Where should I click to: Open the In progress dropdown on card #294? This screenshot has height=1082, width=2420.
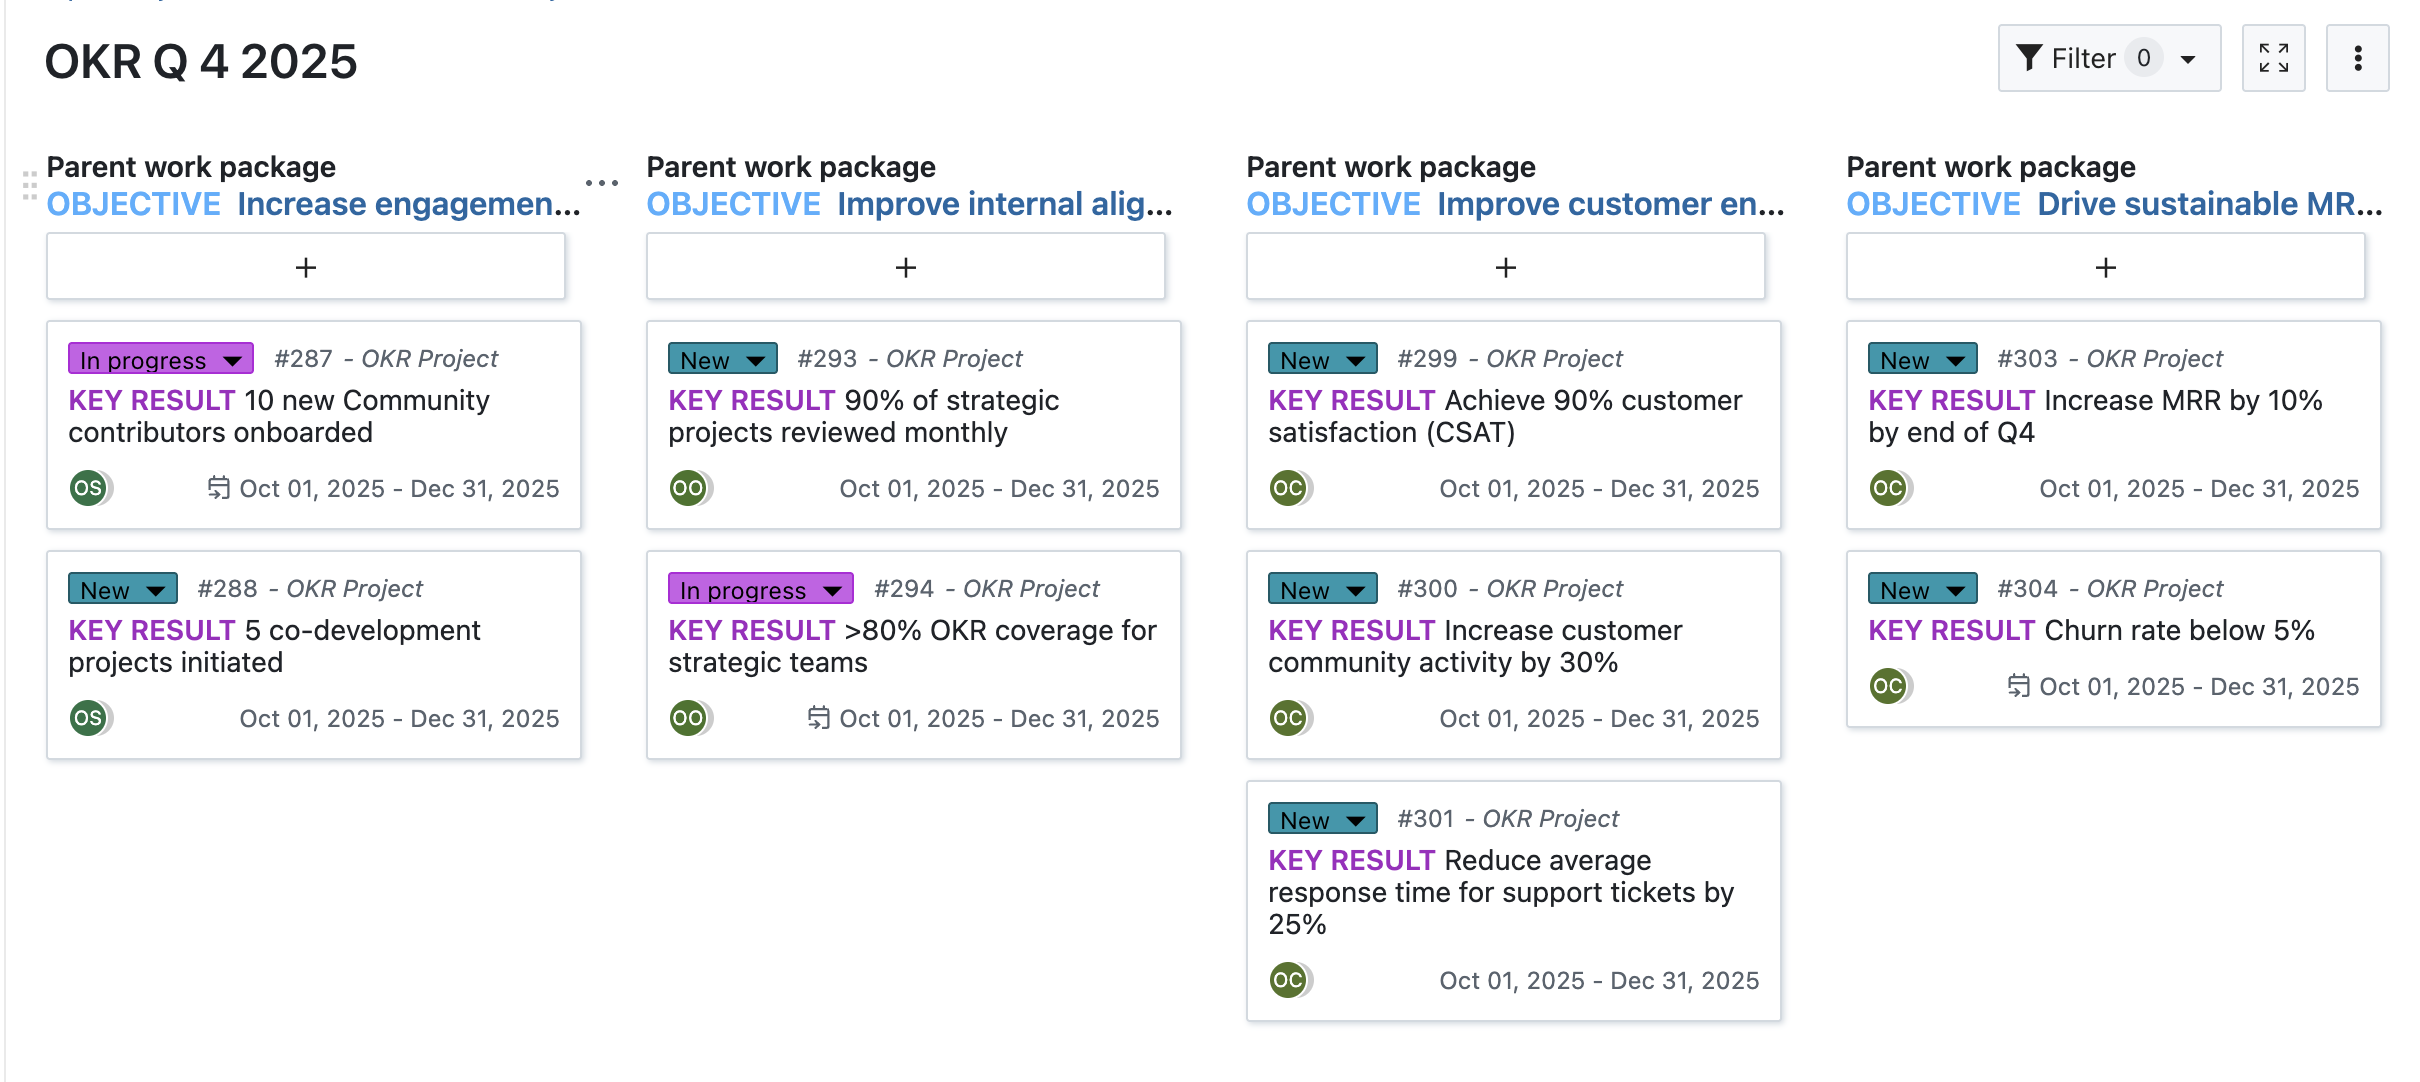pos(833,589)
